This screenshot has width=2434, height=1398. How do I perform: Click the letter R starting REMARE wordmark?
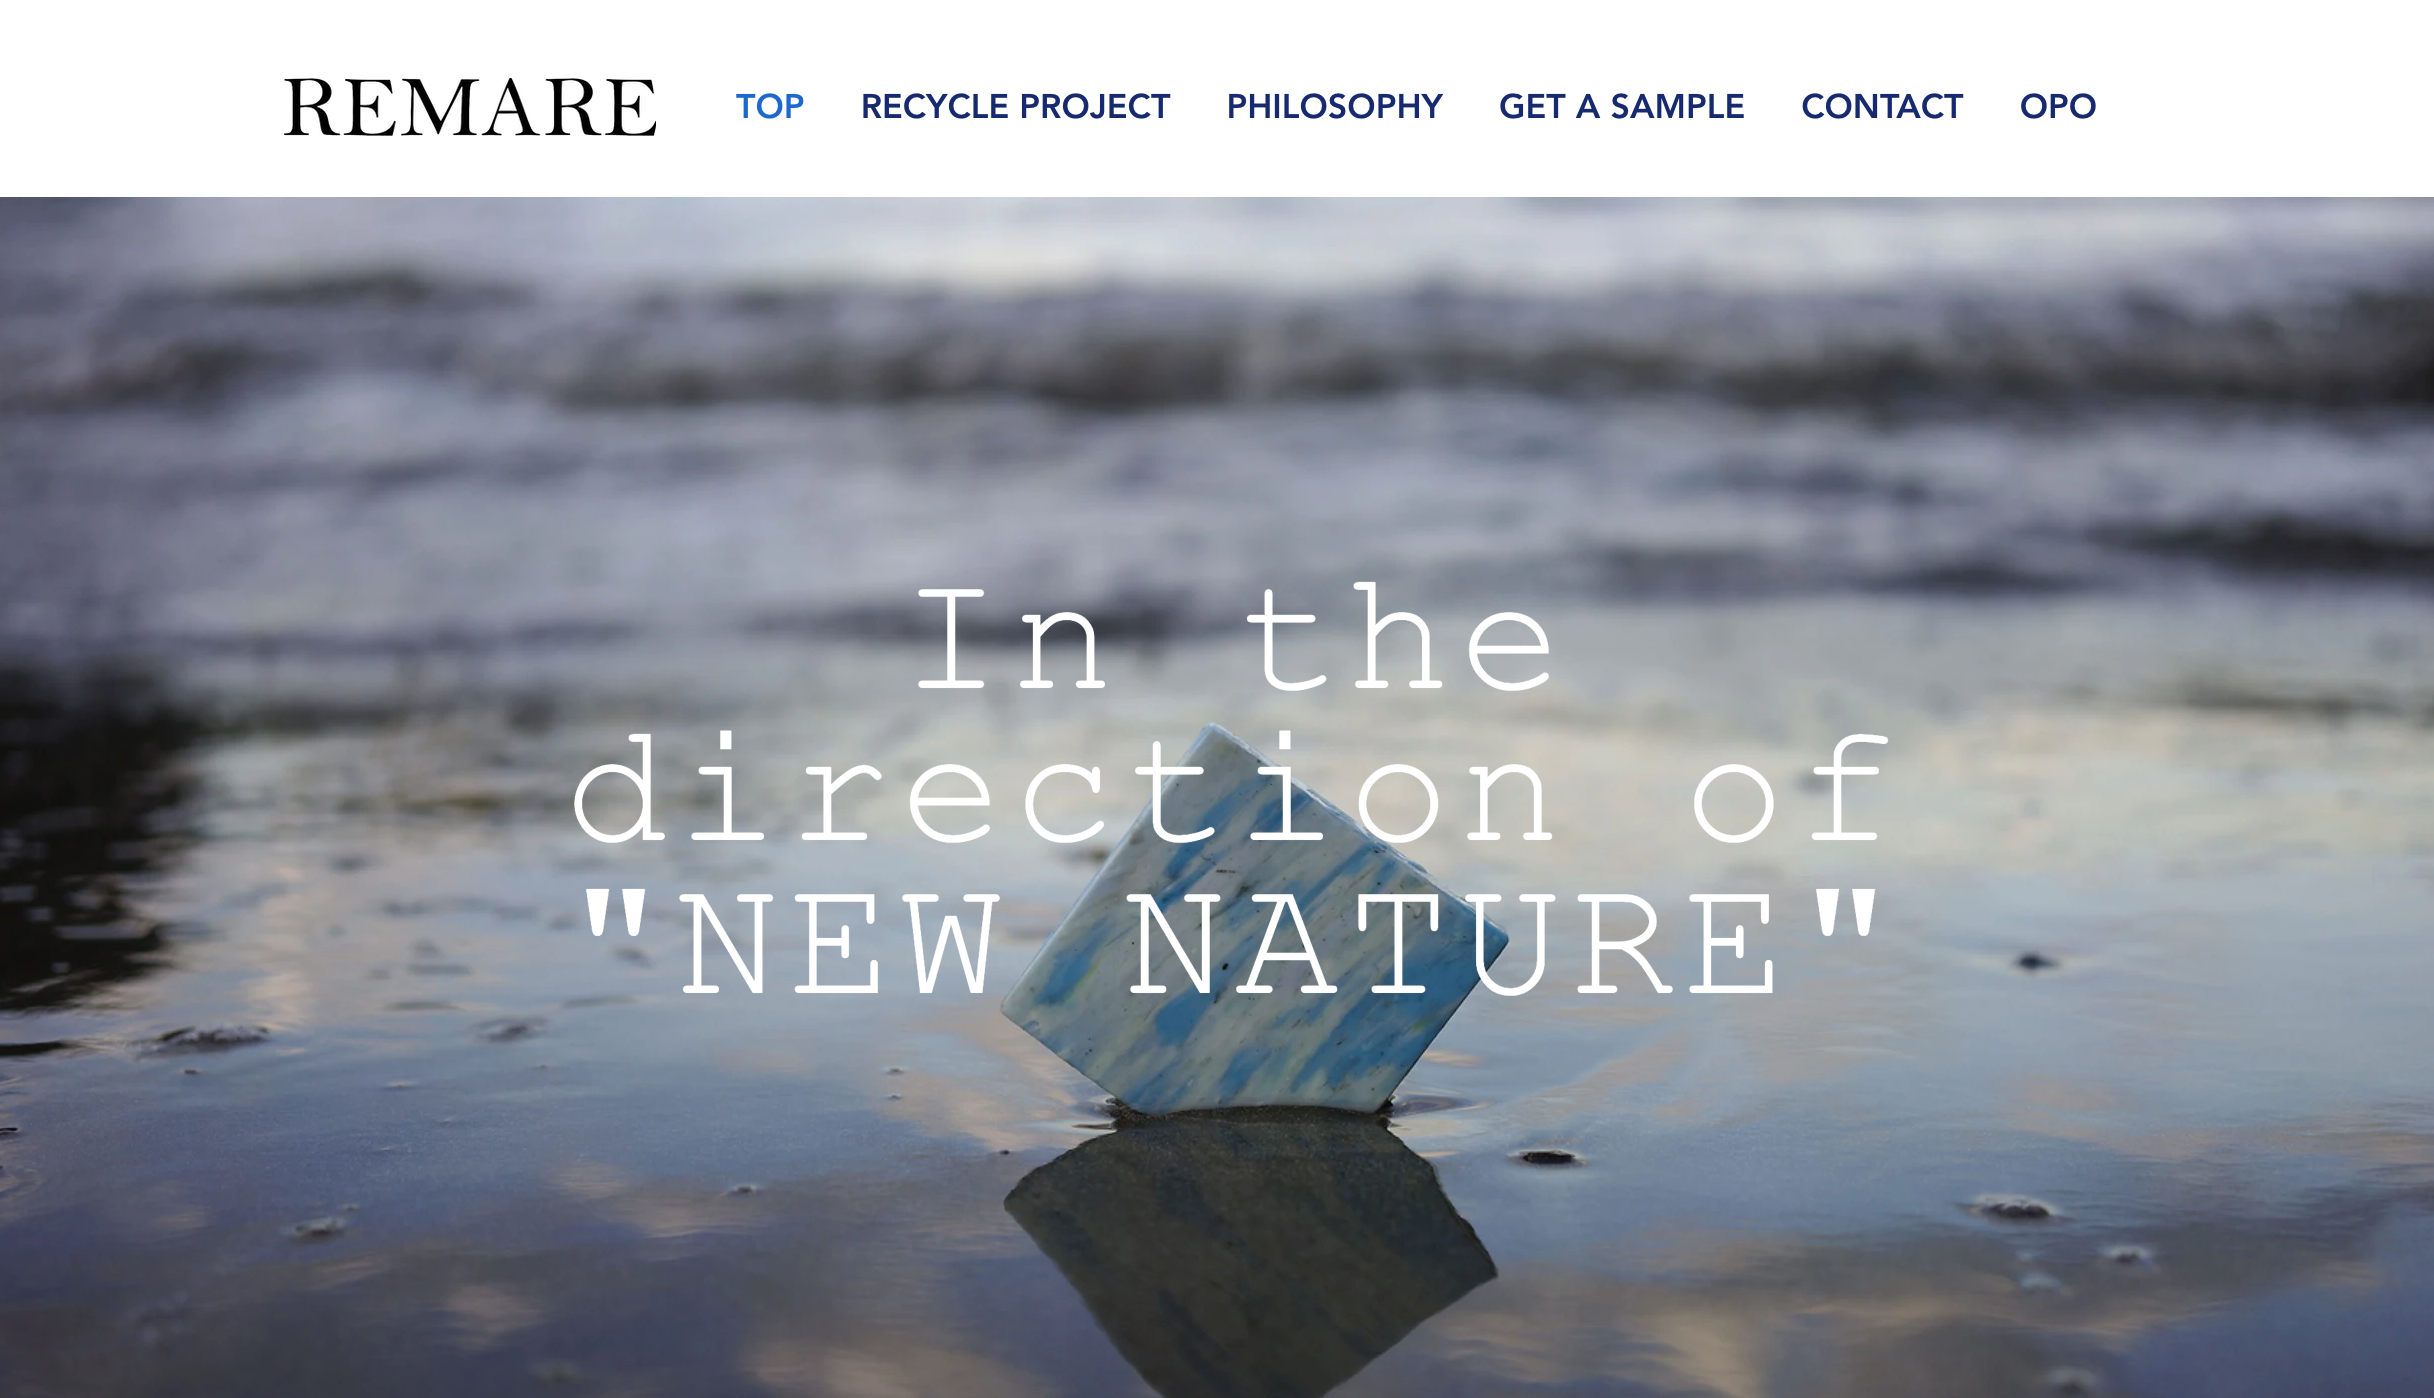pyautogui.click(x=314, y=107)
